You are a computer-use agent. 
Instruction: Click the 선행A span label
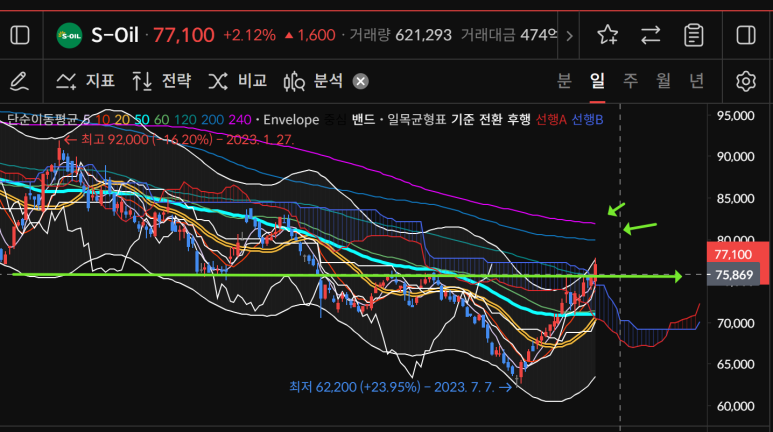(x=551, y=119)
